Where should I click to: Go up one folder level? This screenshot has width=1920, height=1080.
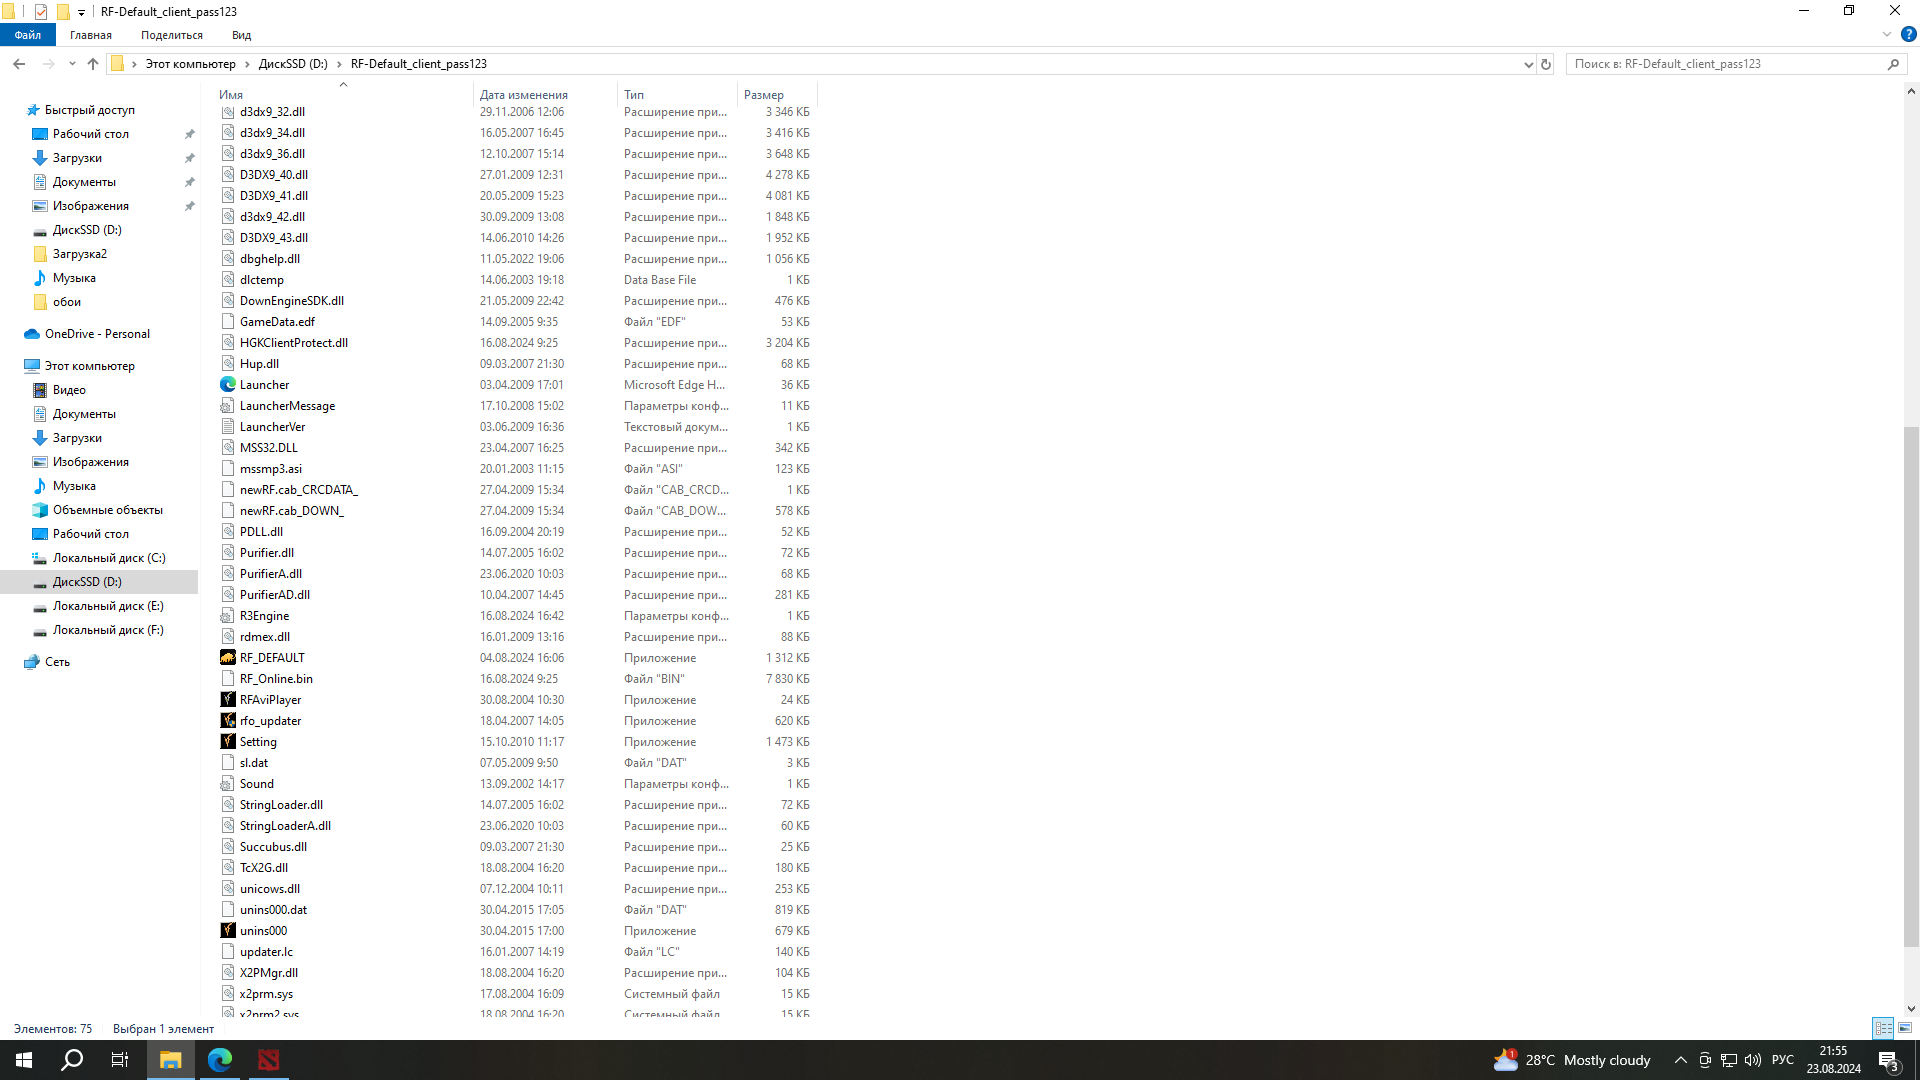pos(93,64)
